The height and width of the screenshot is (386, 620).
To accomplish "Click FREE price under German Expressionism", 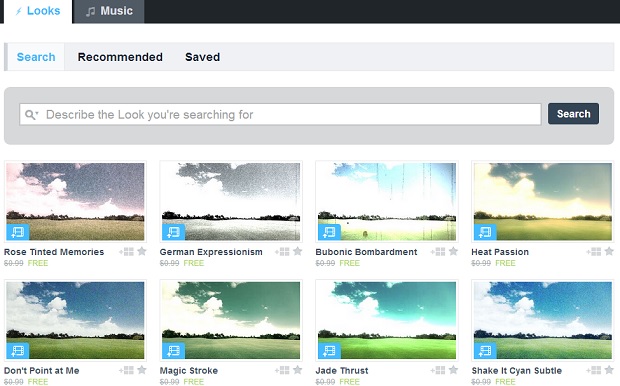I will [x=194, y=263].
